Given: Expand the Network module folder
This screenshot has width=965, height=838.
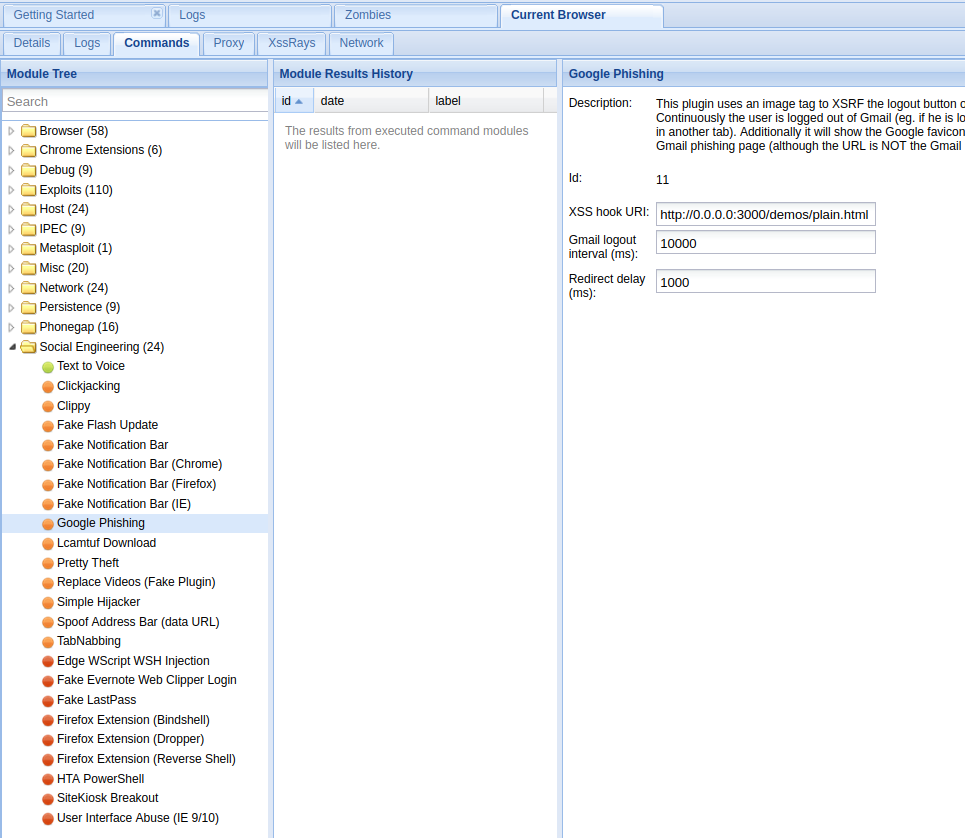Looking at the screenshot, I should 12,288.
